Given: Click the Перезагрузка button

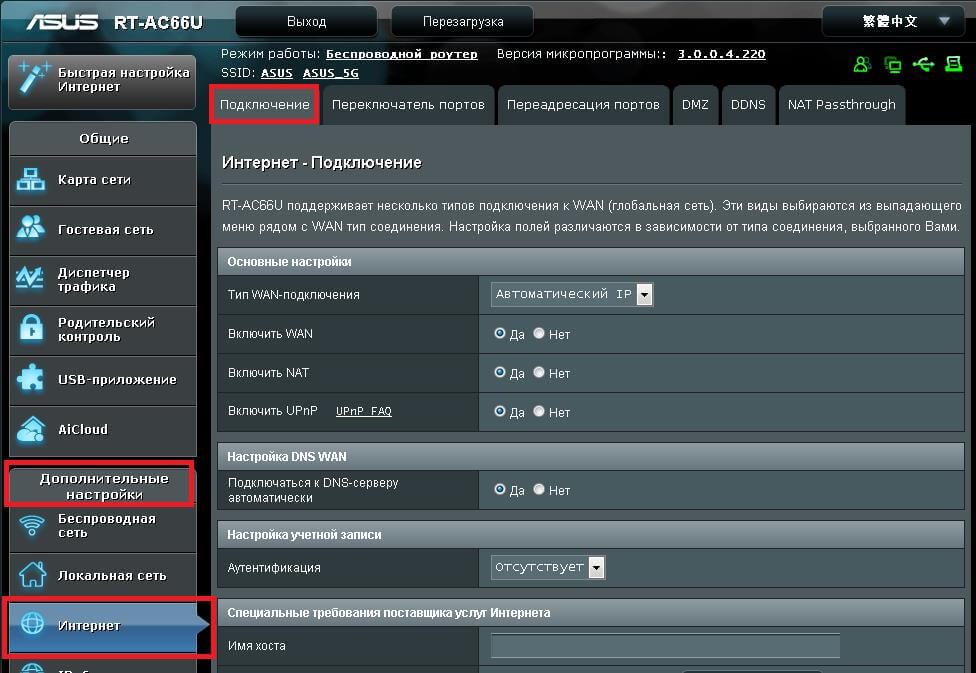Looking at the screenshot, I should coord(462,21).
